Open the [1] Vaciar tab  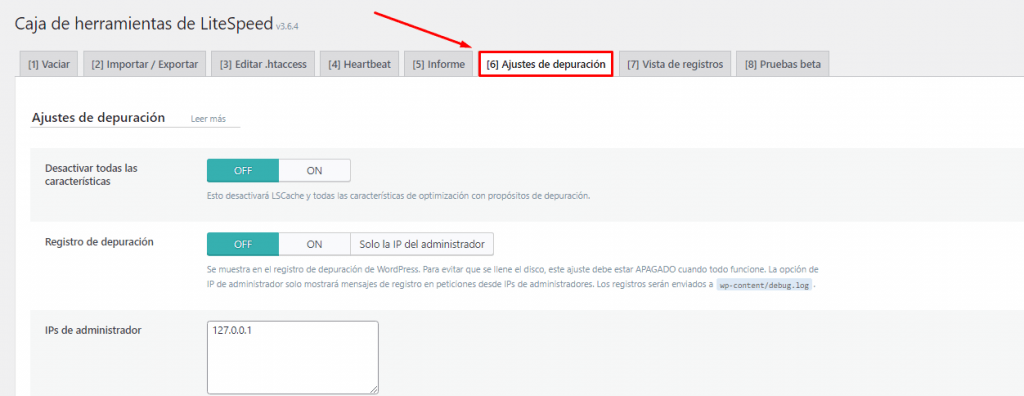coord(49,65)
